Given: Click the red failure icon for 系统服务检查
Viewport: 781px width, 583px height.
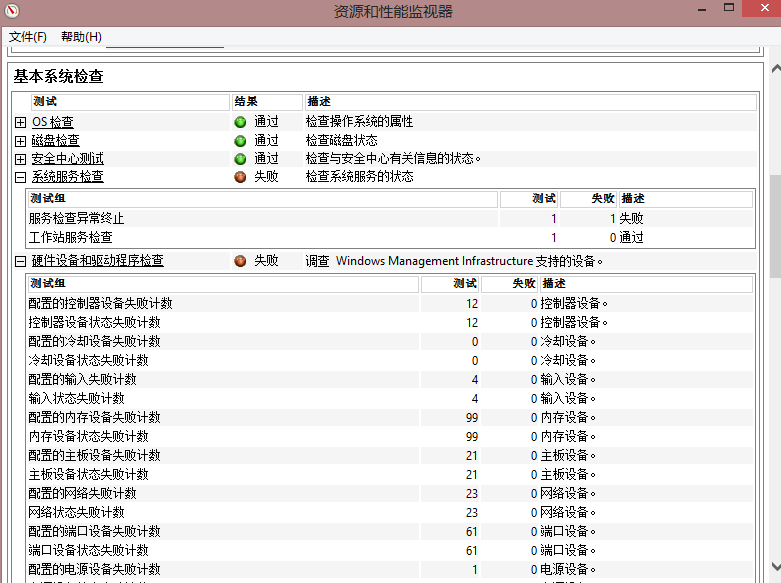Looking at the screenshot, I should click(240, 177).
